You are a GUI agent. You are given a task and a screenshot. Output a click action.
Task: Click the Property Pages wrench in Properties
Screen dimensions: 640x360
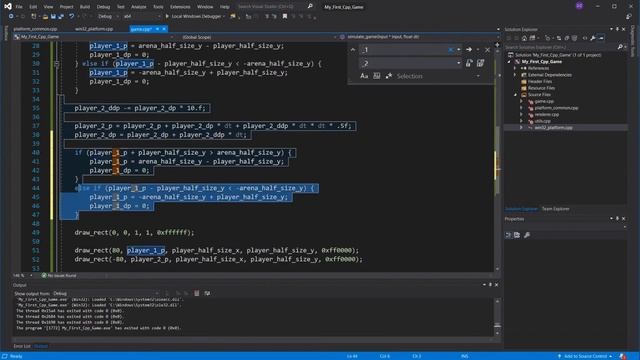(x=527, y=235)
